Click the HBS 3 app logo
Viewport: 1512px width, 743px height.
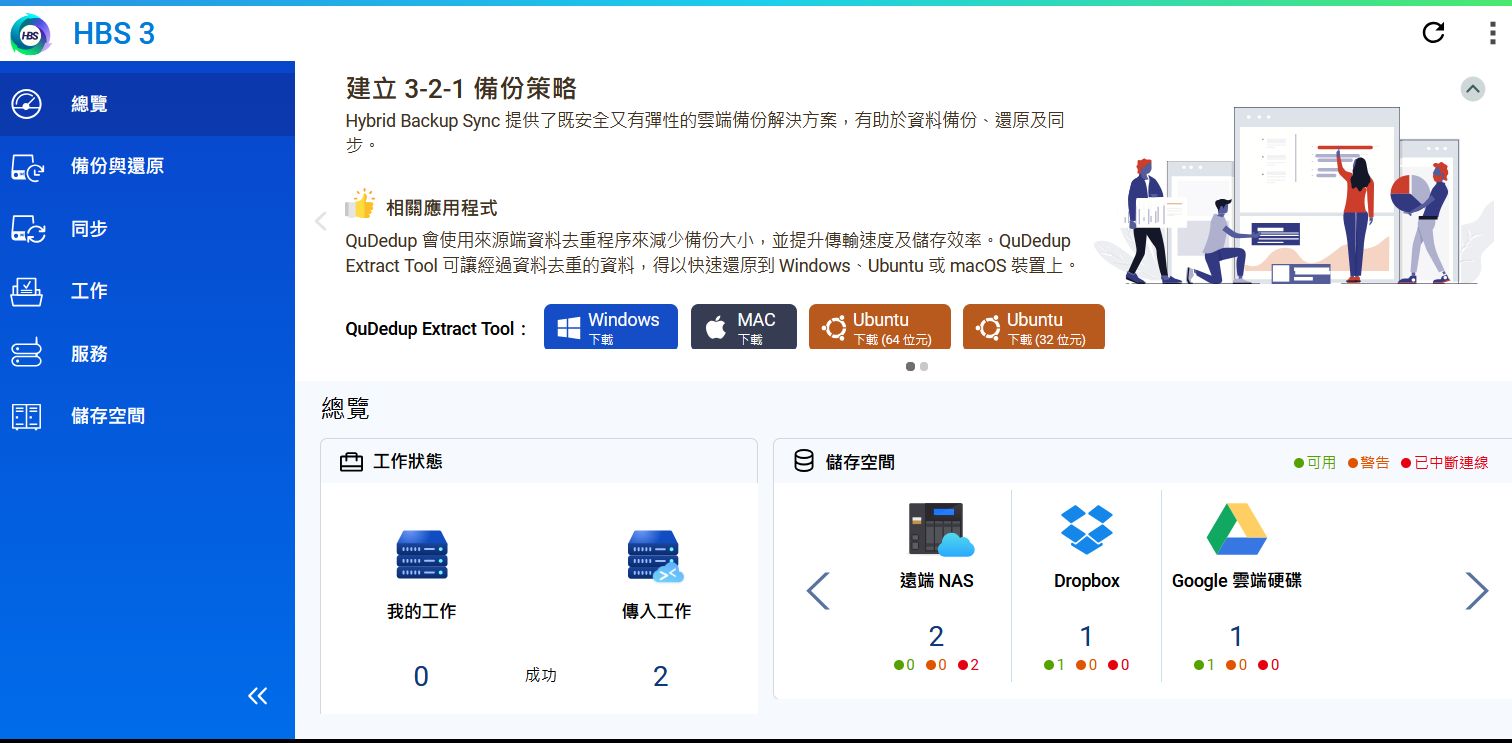coord(30,34)
